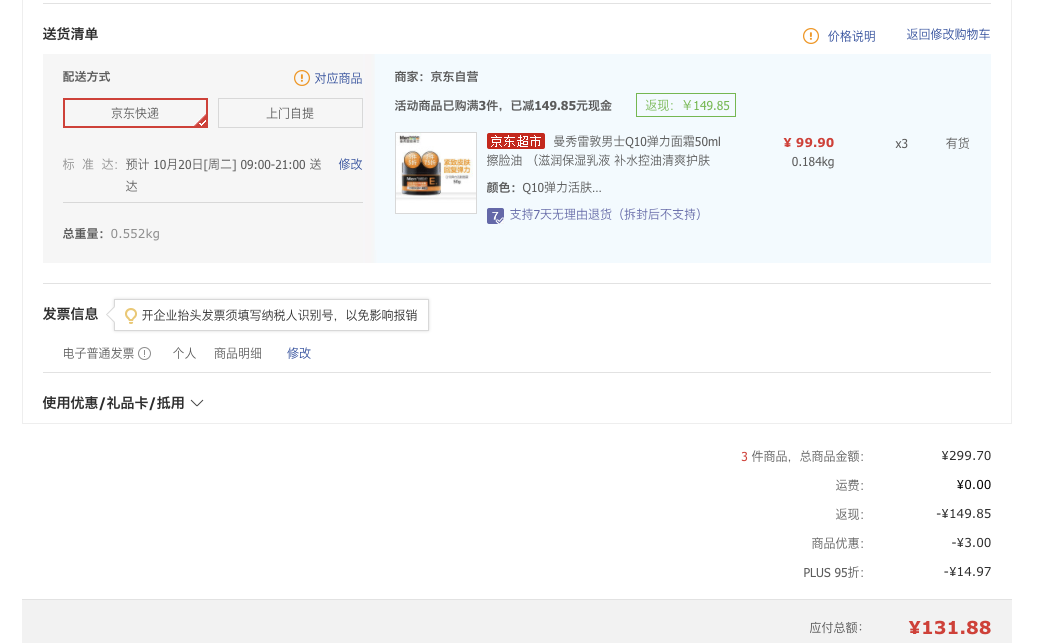Click 修改 next to delivery time
Image resolution: width=1037 pixels, height=643 pixels.
tap(351, 164)
